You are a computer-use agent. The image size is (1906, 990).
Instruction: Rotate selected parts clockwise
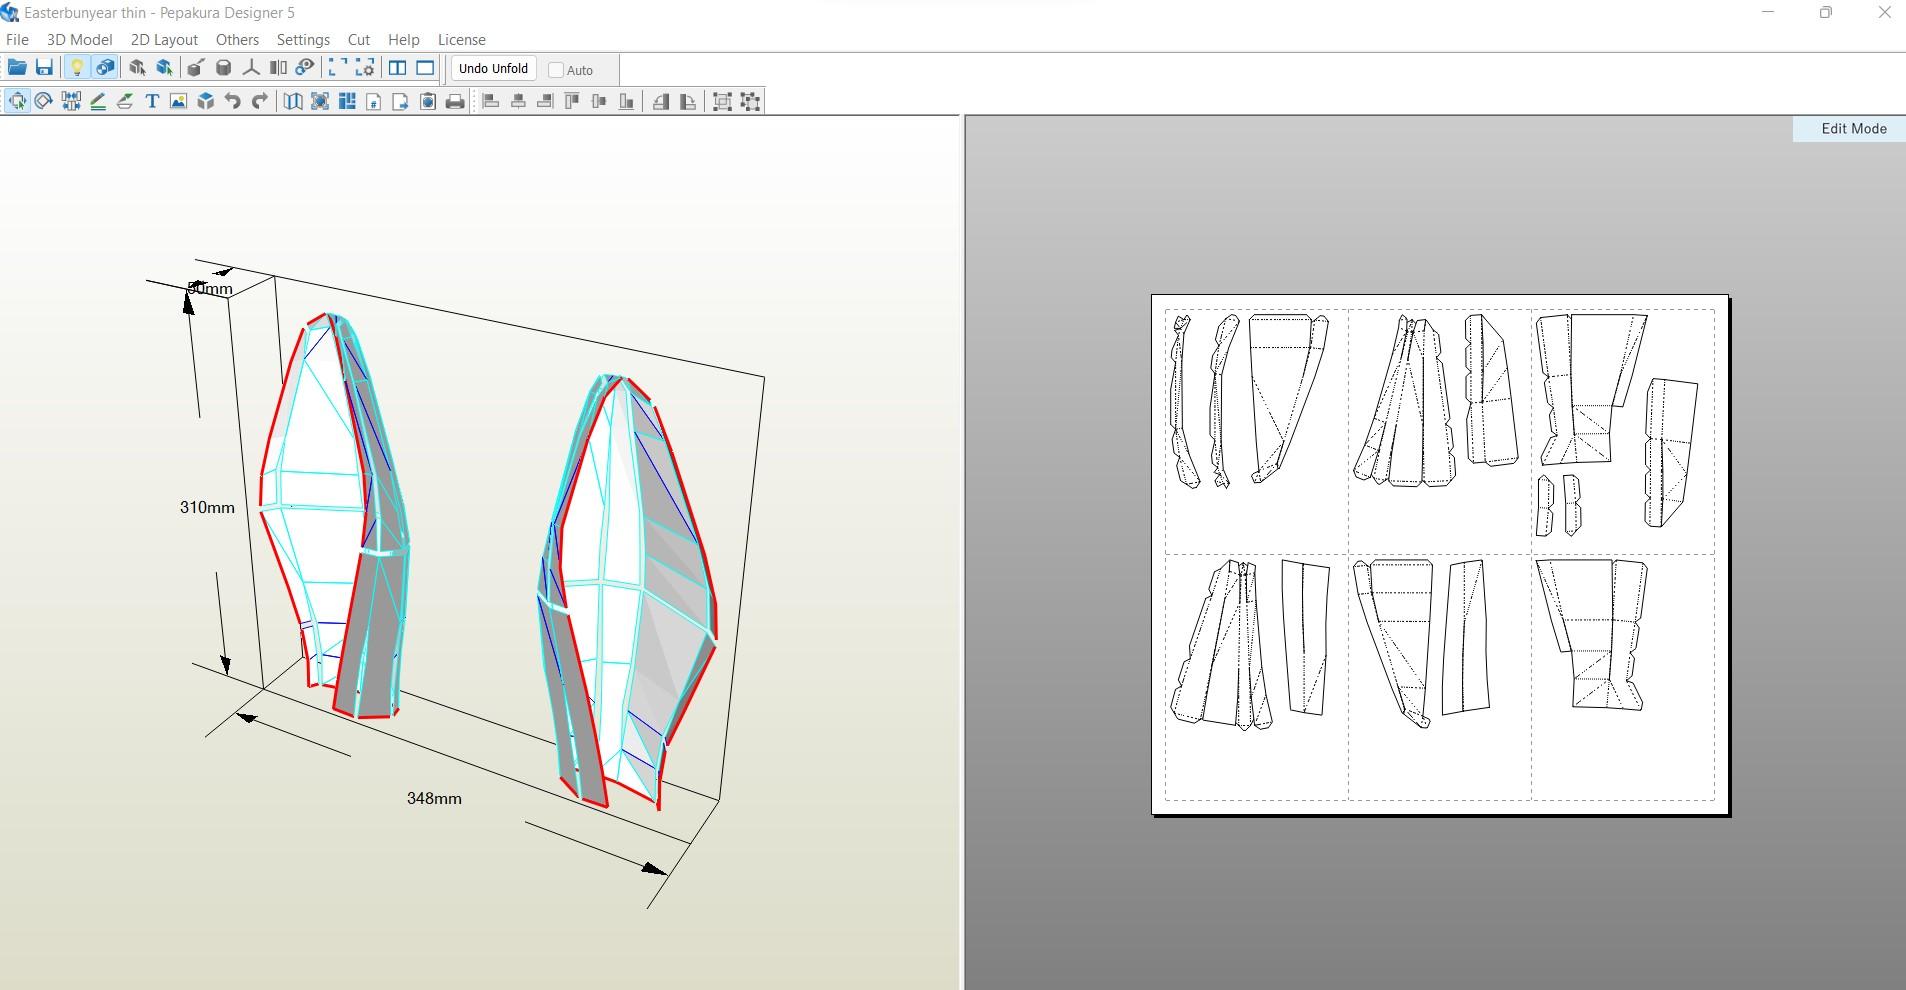click(x=688, y=101)
